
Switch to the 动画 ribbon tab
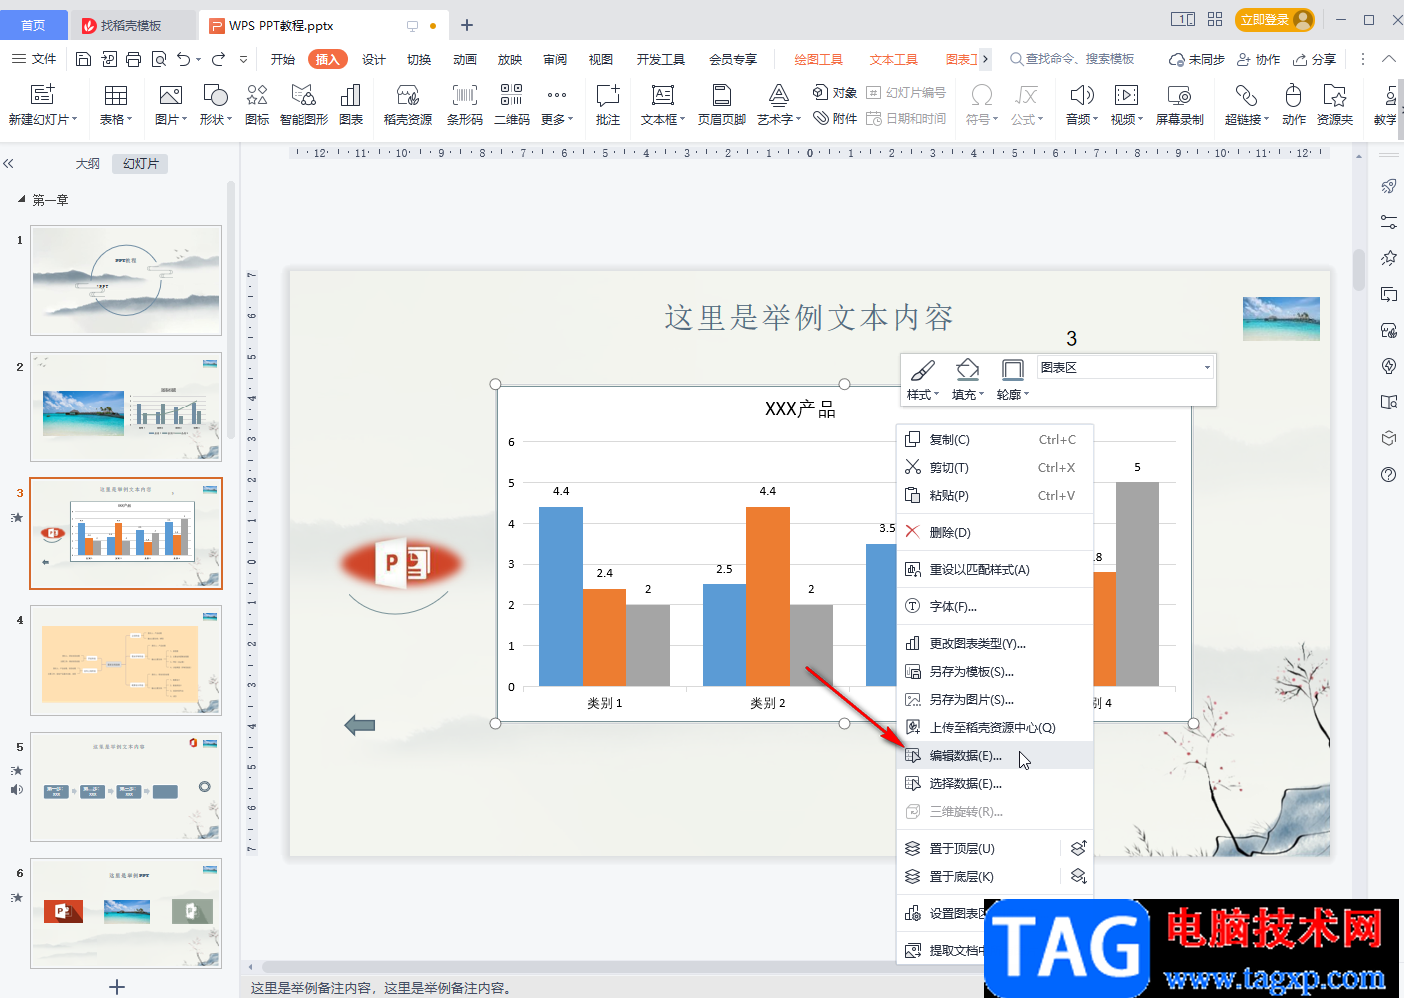tap(465, 59)
